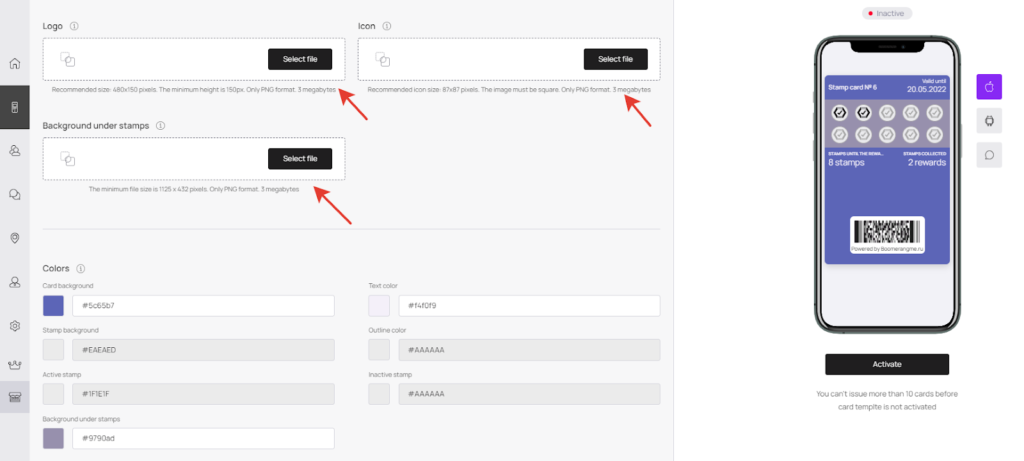Open the Home icon in sidebar
The height and width of the screenshot is (461, 1024).
tap(14, 63)
